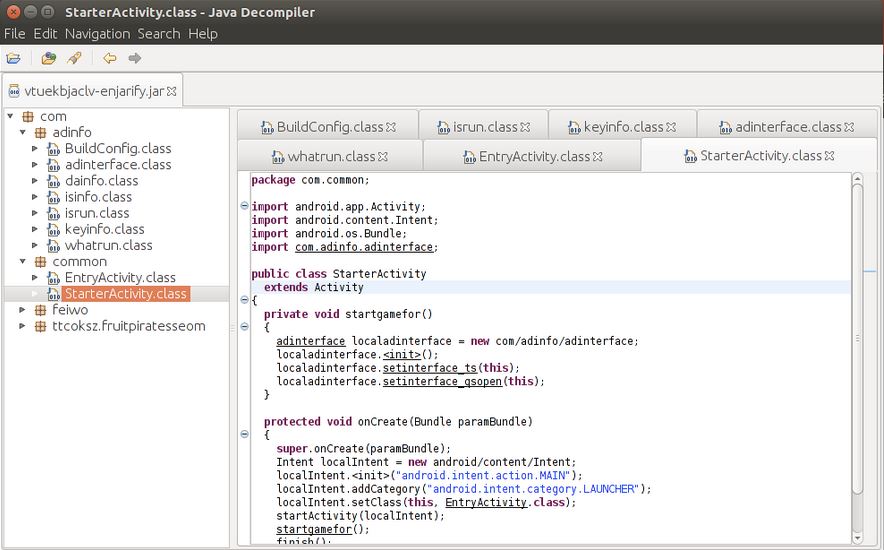
Task: Open the File menu
Action: tap(15, 34)
